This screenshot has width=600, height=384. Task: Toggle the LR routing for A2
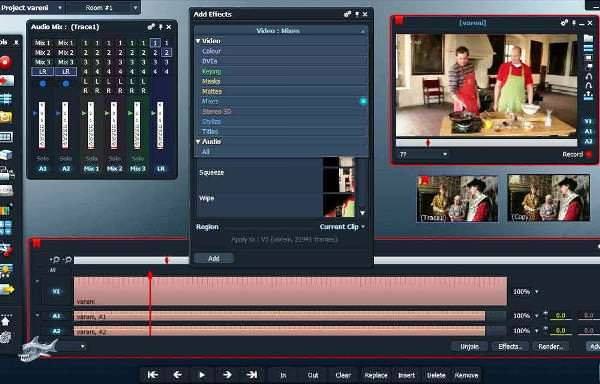66,72
